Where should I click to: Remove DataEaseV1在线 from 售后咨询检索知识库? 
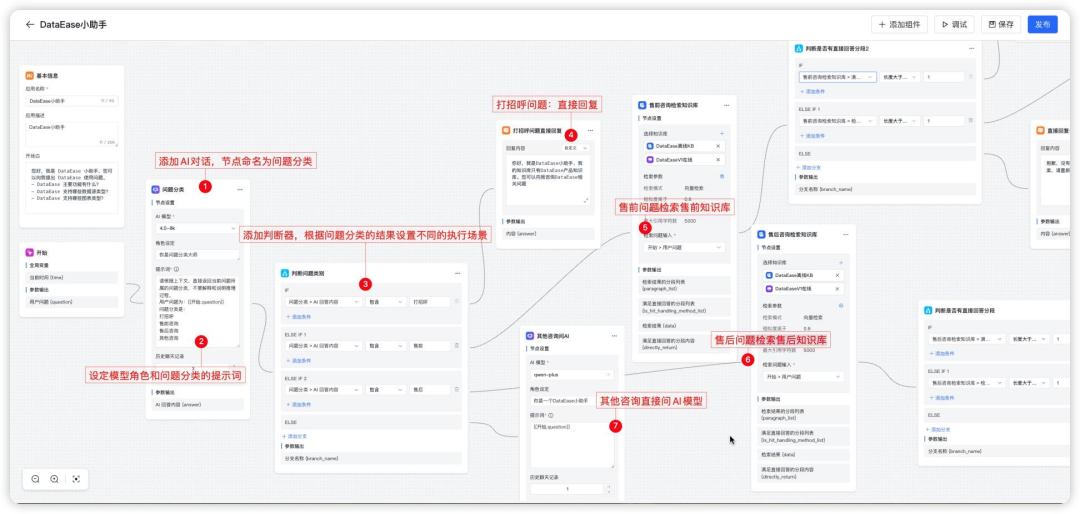[837, 289]
